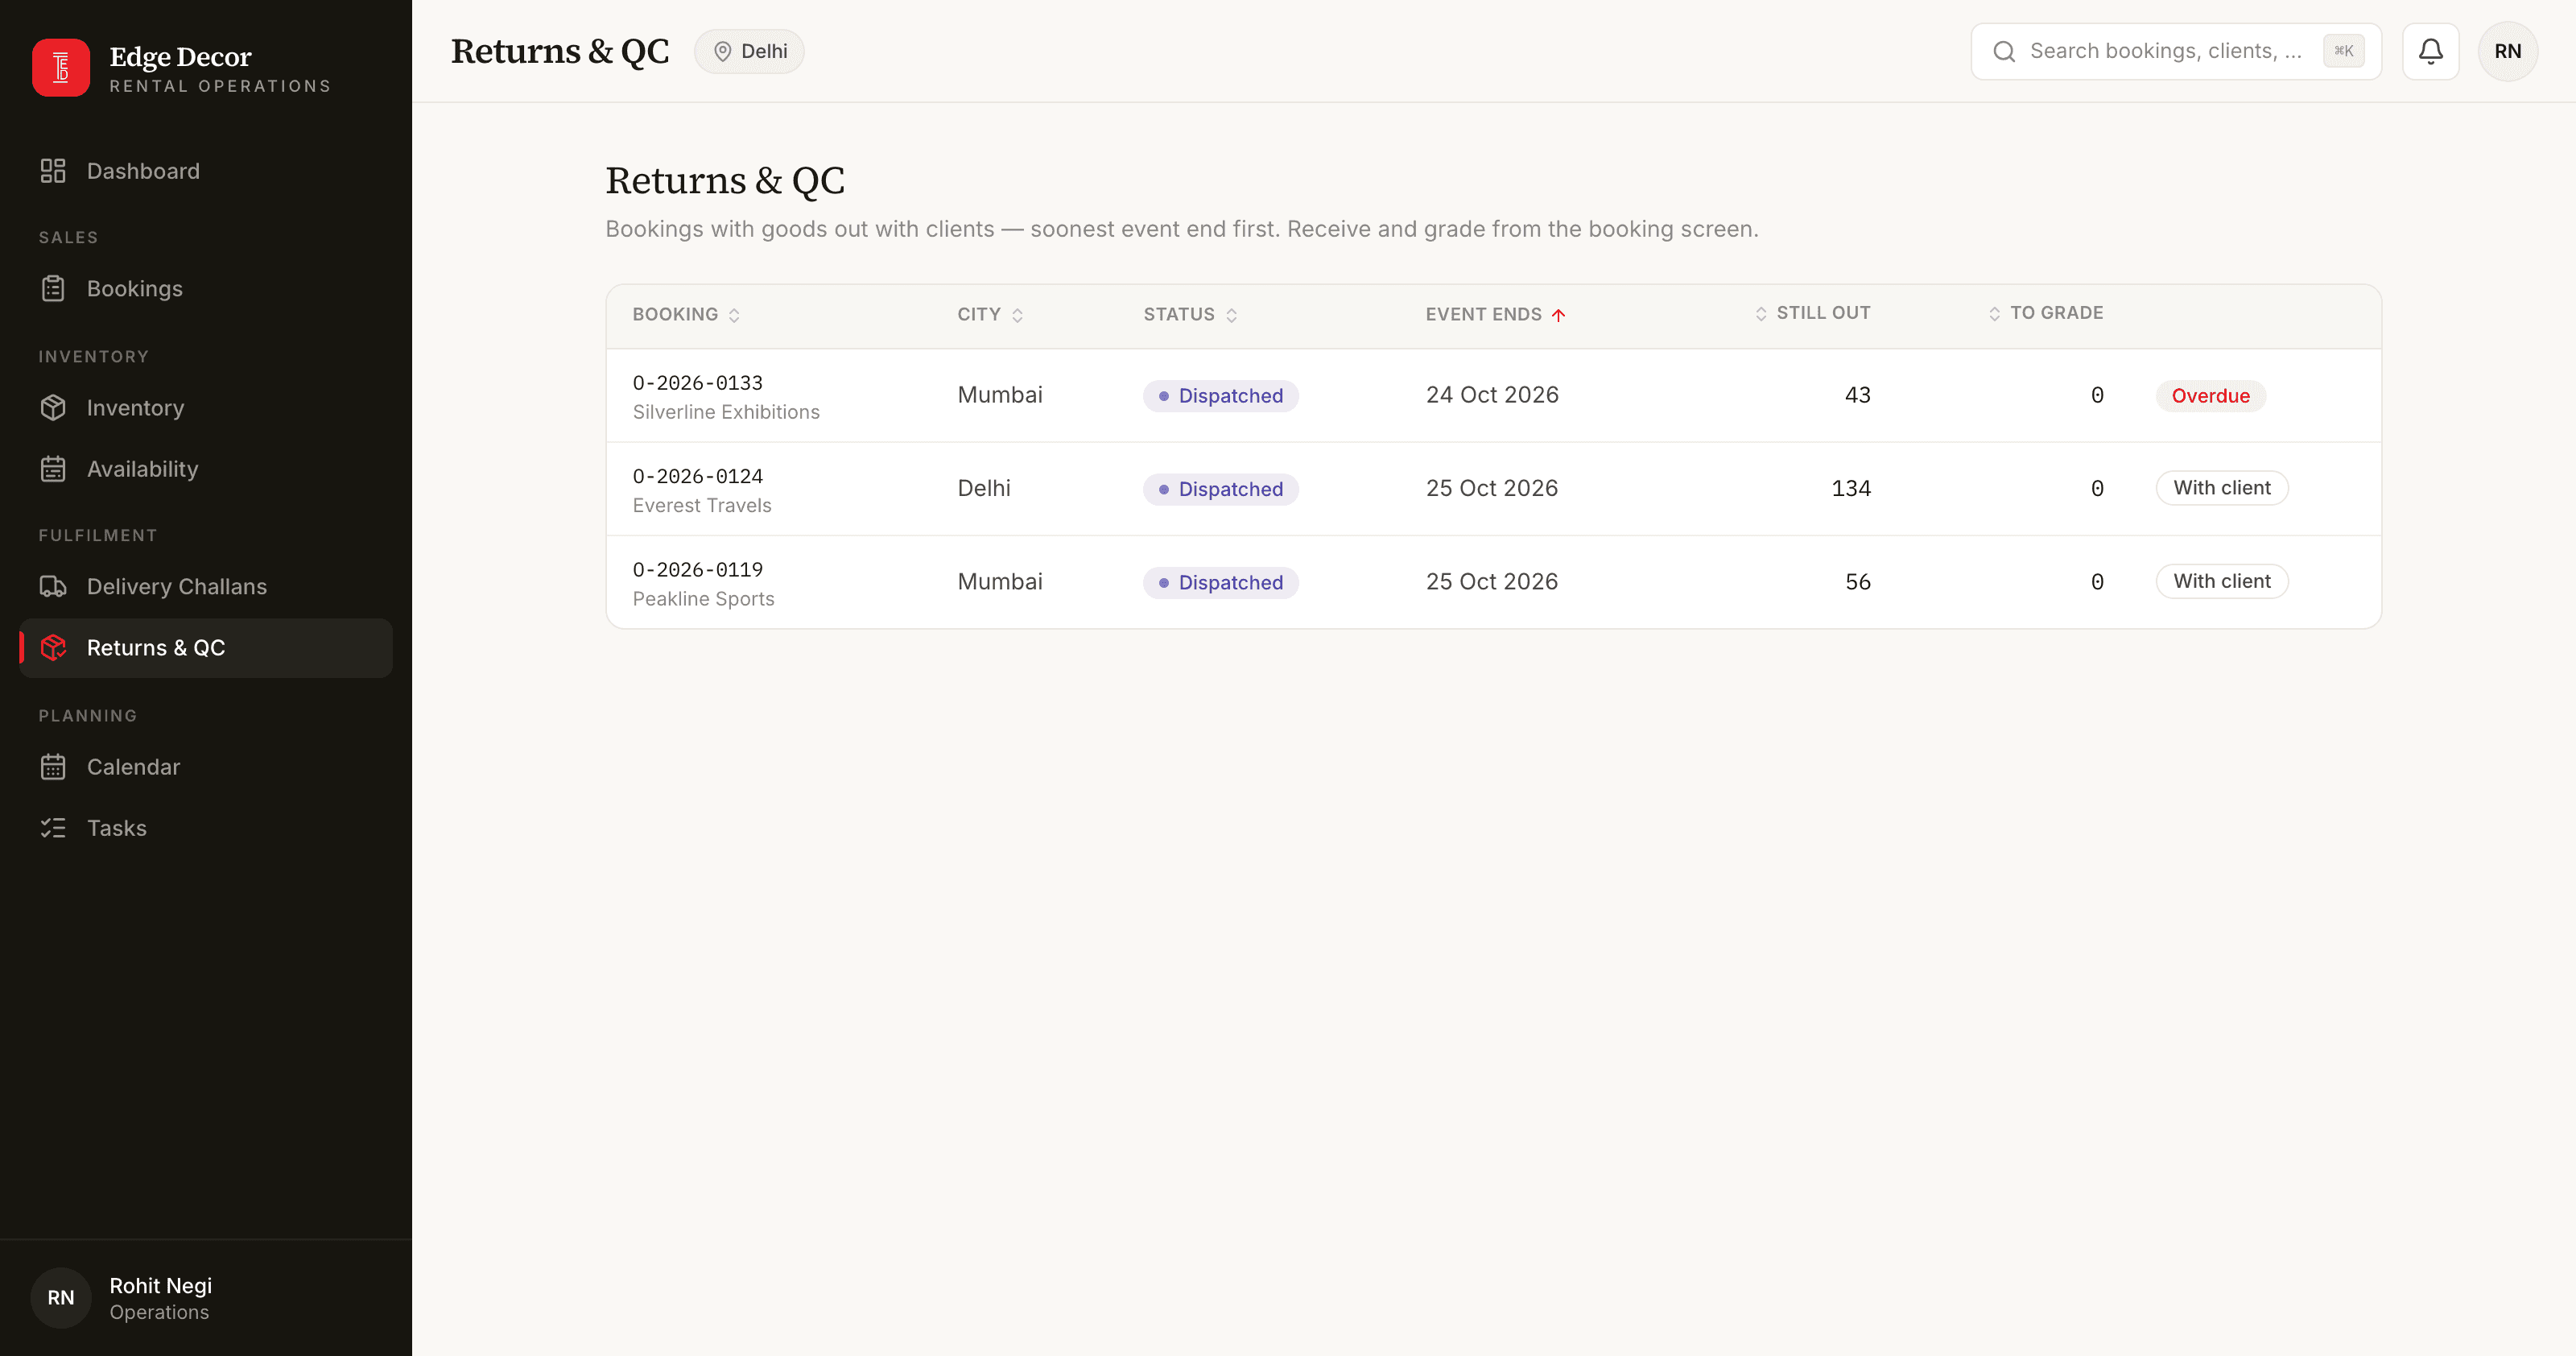Click the ⌘K shortcut hint

[2343, 51]
